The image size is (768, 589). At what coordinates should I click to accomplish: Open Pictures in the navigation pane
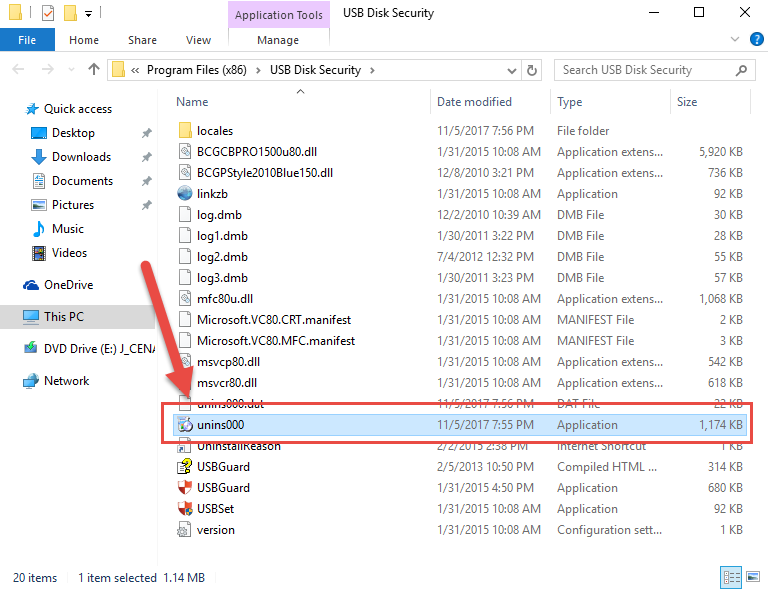tap(73, 205)
